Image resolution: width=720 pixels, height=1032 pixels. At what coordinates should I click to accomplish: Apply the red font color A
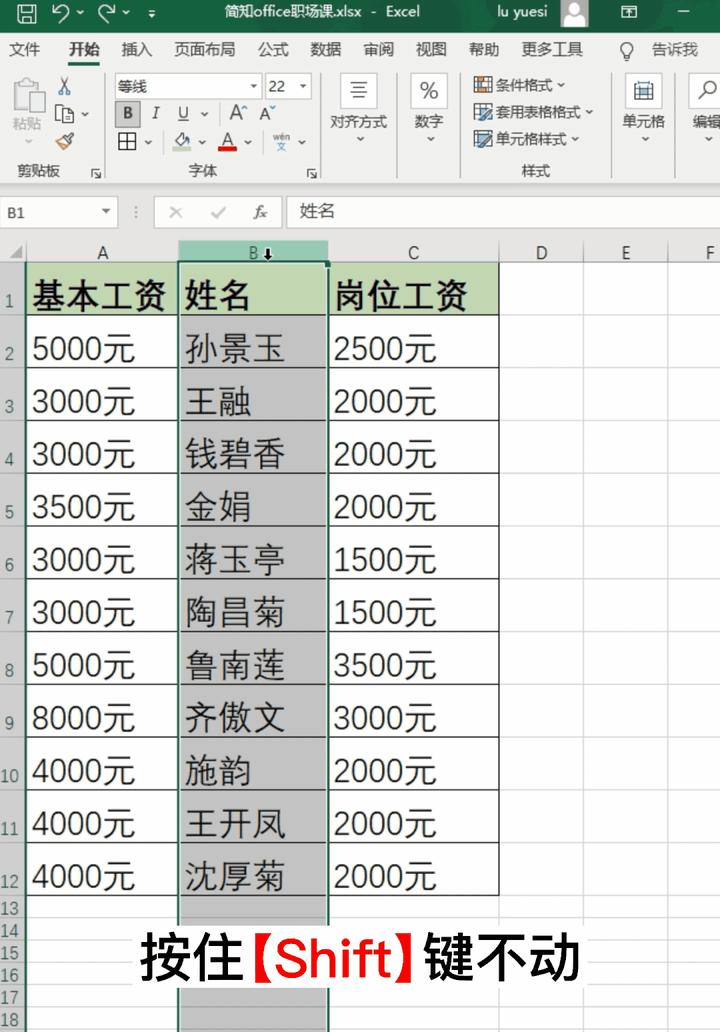click(228, 141)
